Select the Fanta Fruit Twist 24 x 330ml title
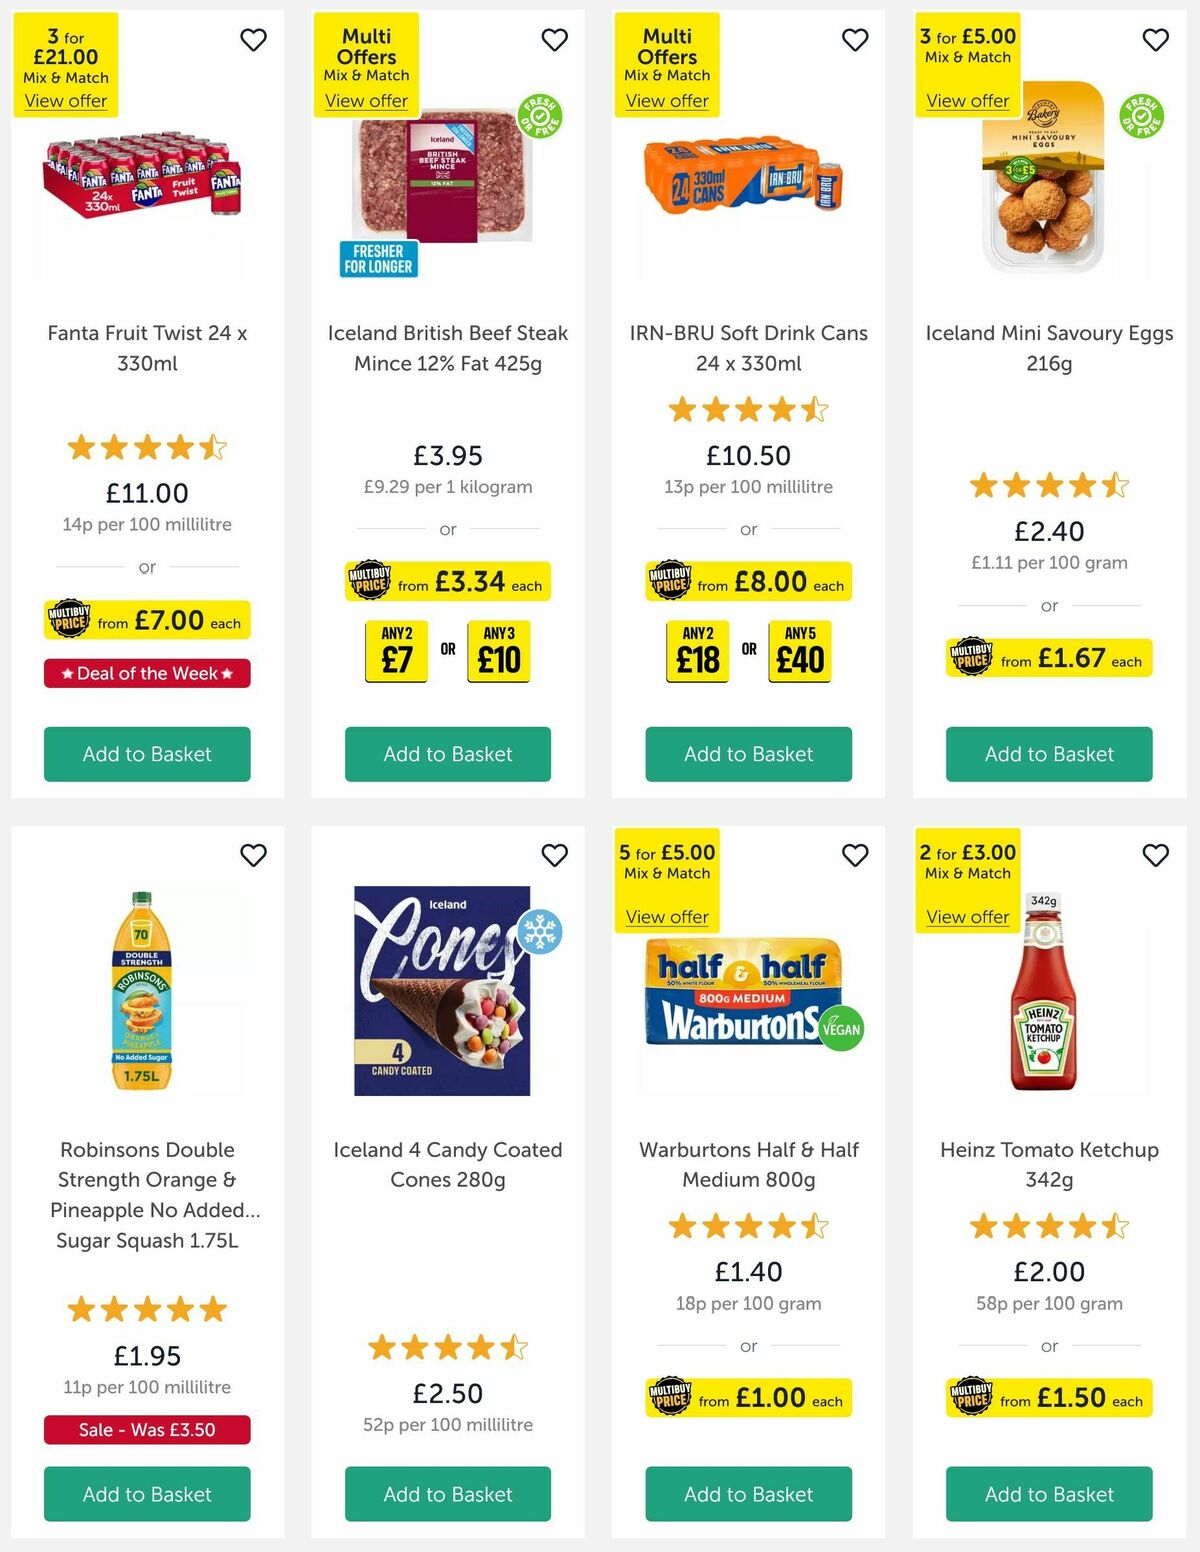The width and height of the screenshot is (1200, 1552). [x=147, y=348]
